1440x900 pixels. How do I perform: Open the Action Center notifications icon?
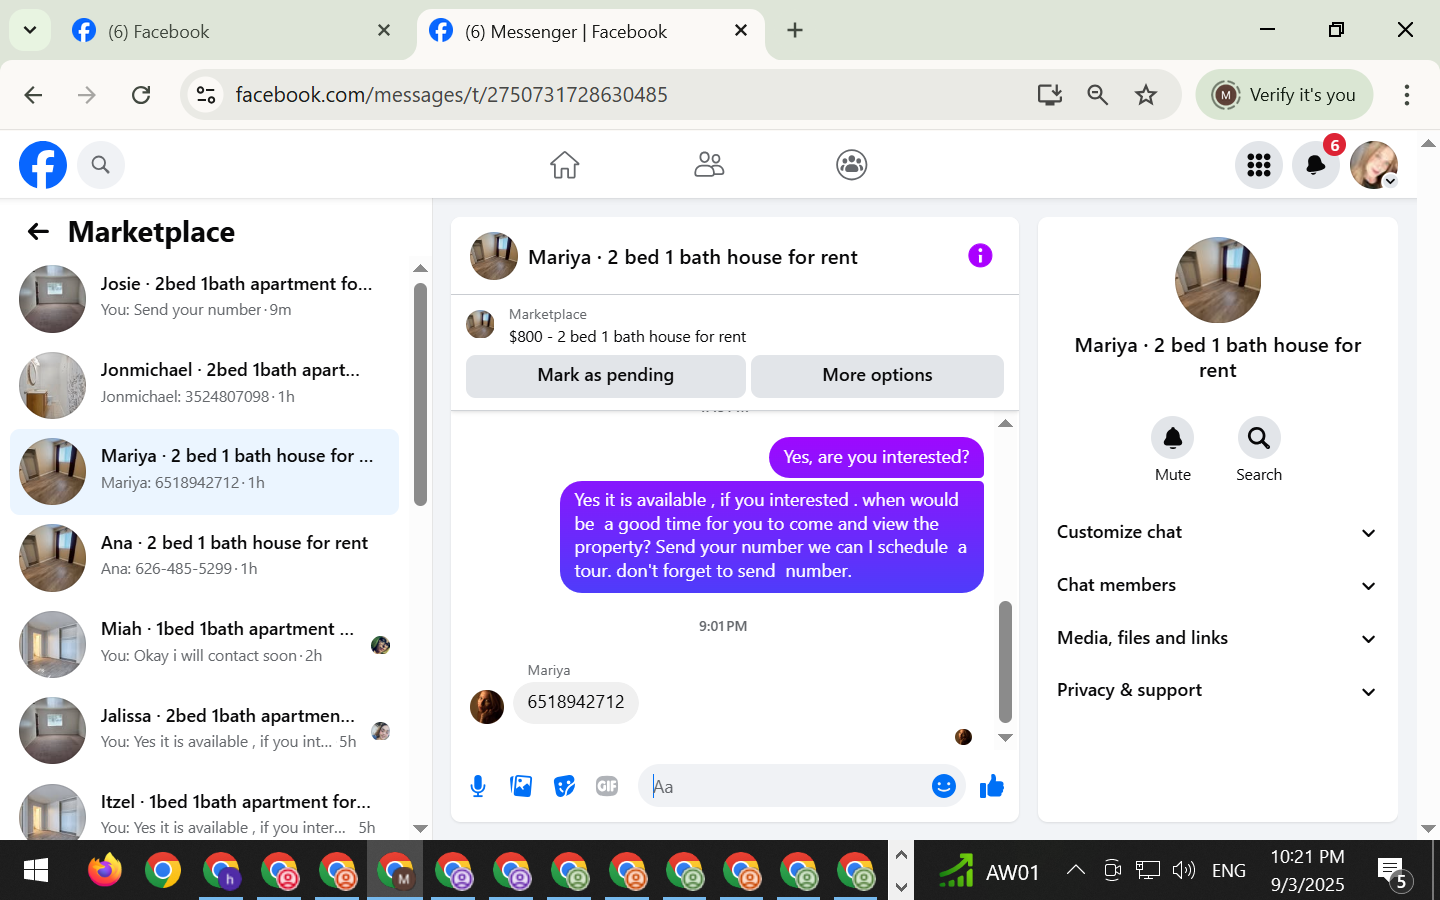coord(1392,872)
